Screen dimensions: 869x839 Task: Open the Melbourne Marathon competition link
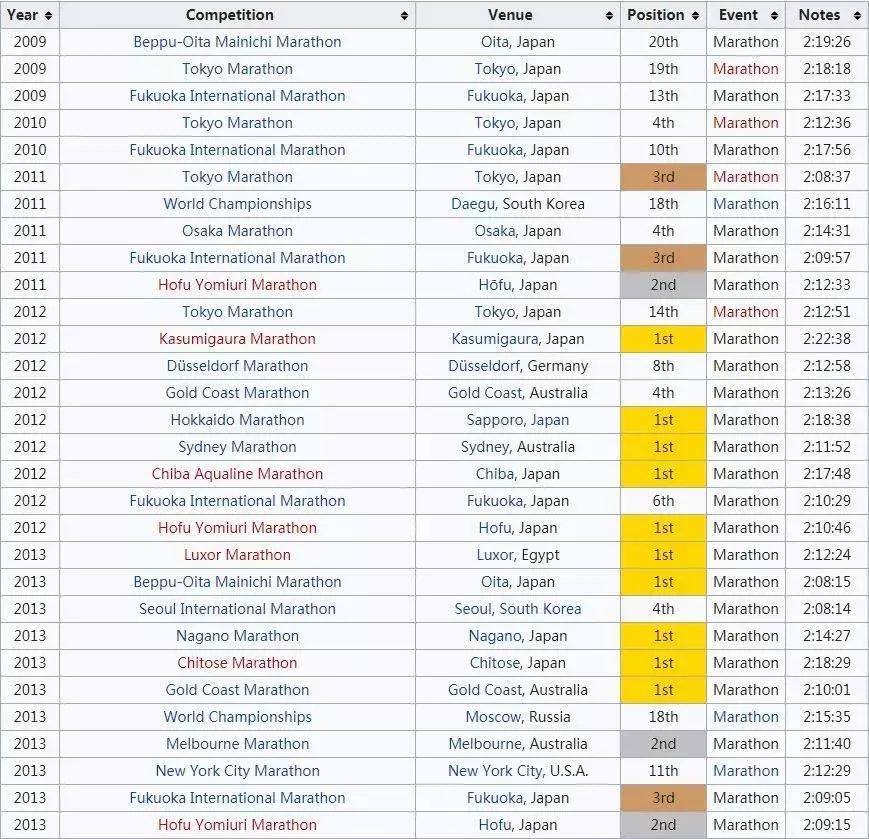237,744
